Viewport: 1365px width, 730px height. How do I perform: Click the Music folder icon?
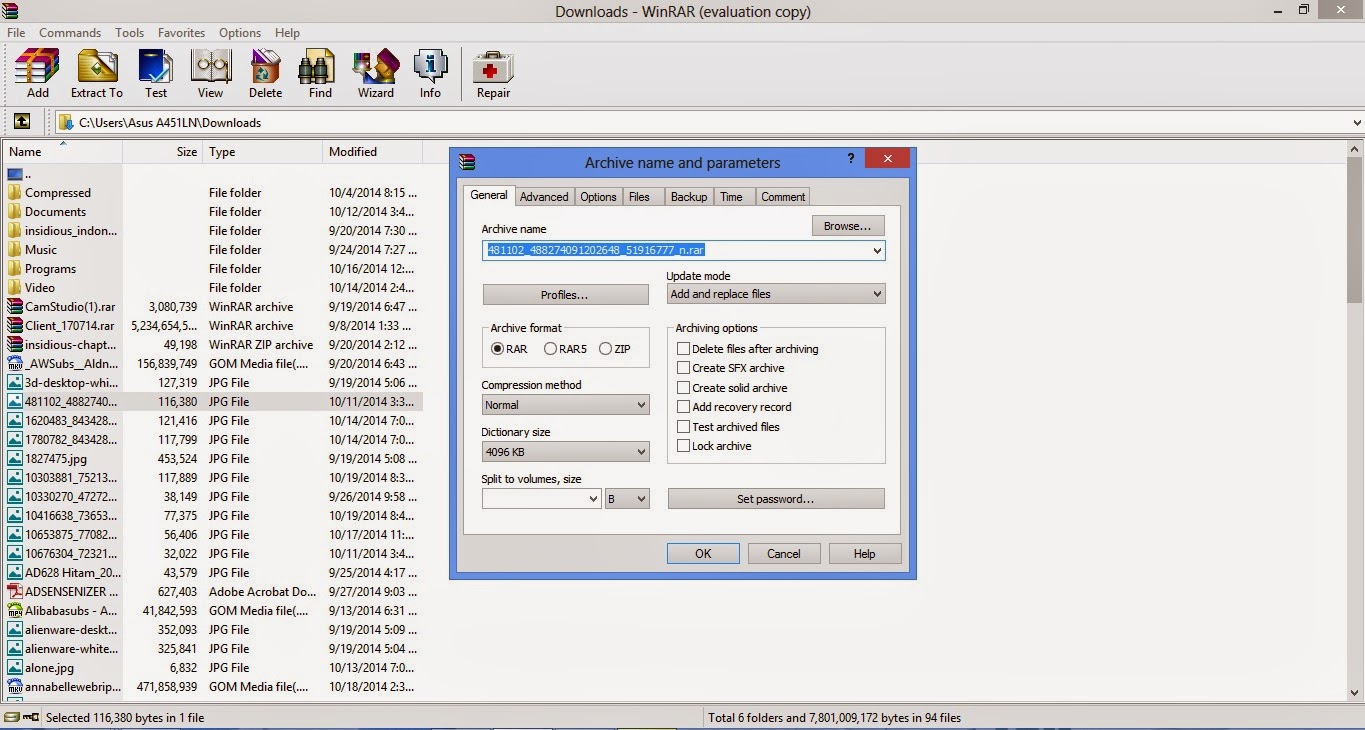point(15,250)
